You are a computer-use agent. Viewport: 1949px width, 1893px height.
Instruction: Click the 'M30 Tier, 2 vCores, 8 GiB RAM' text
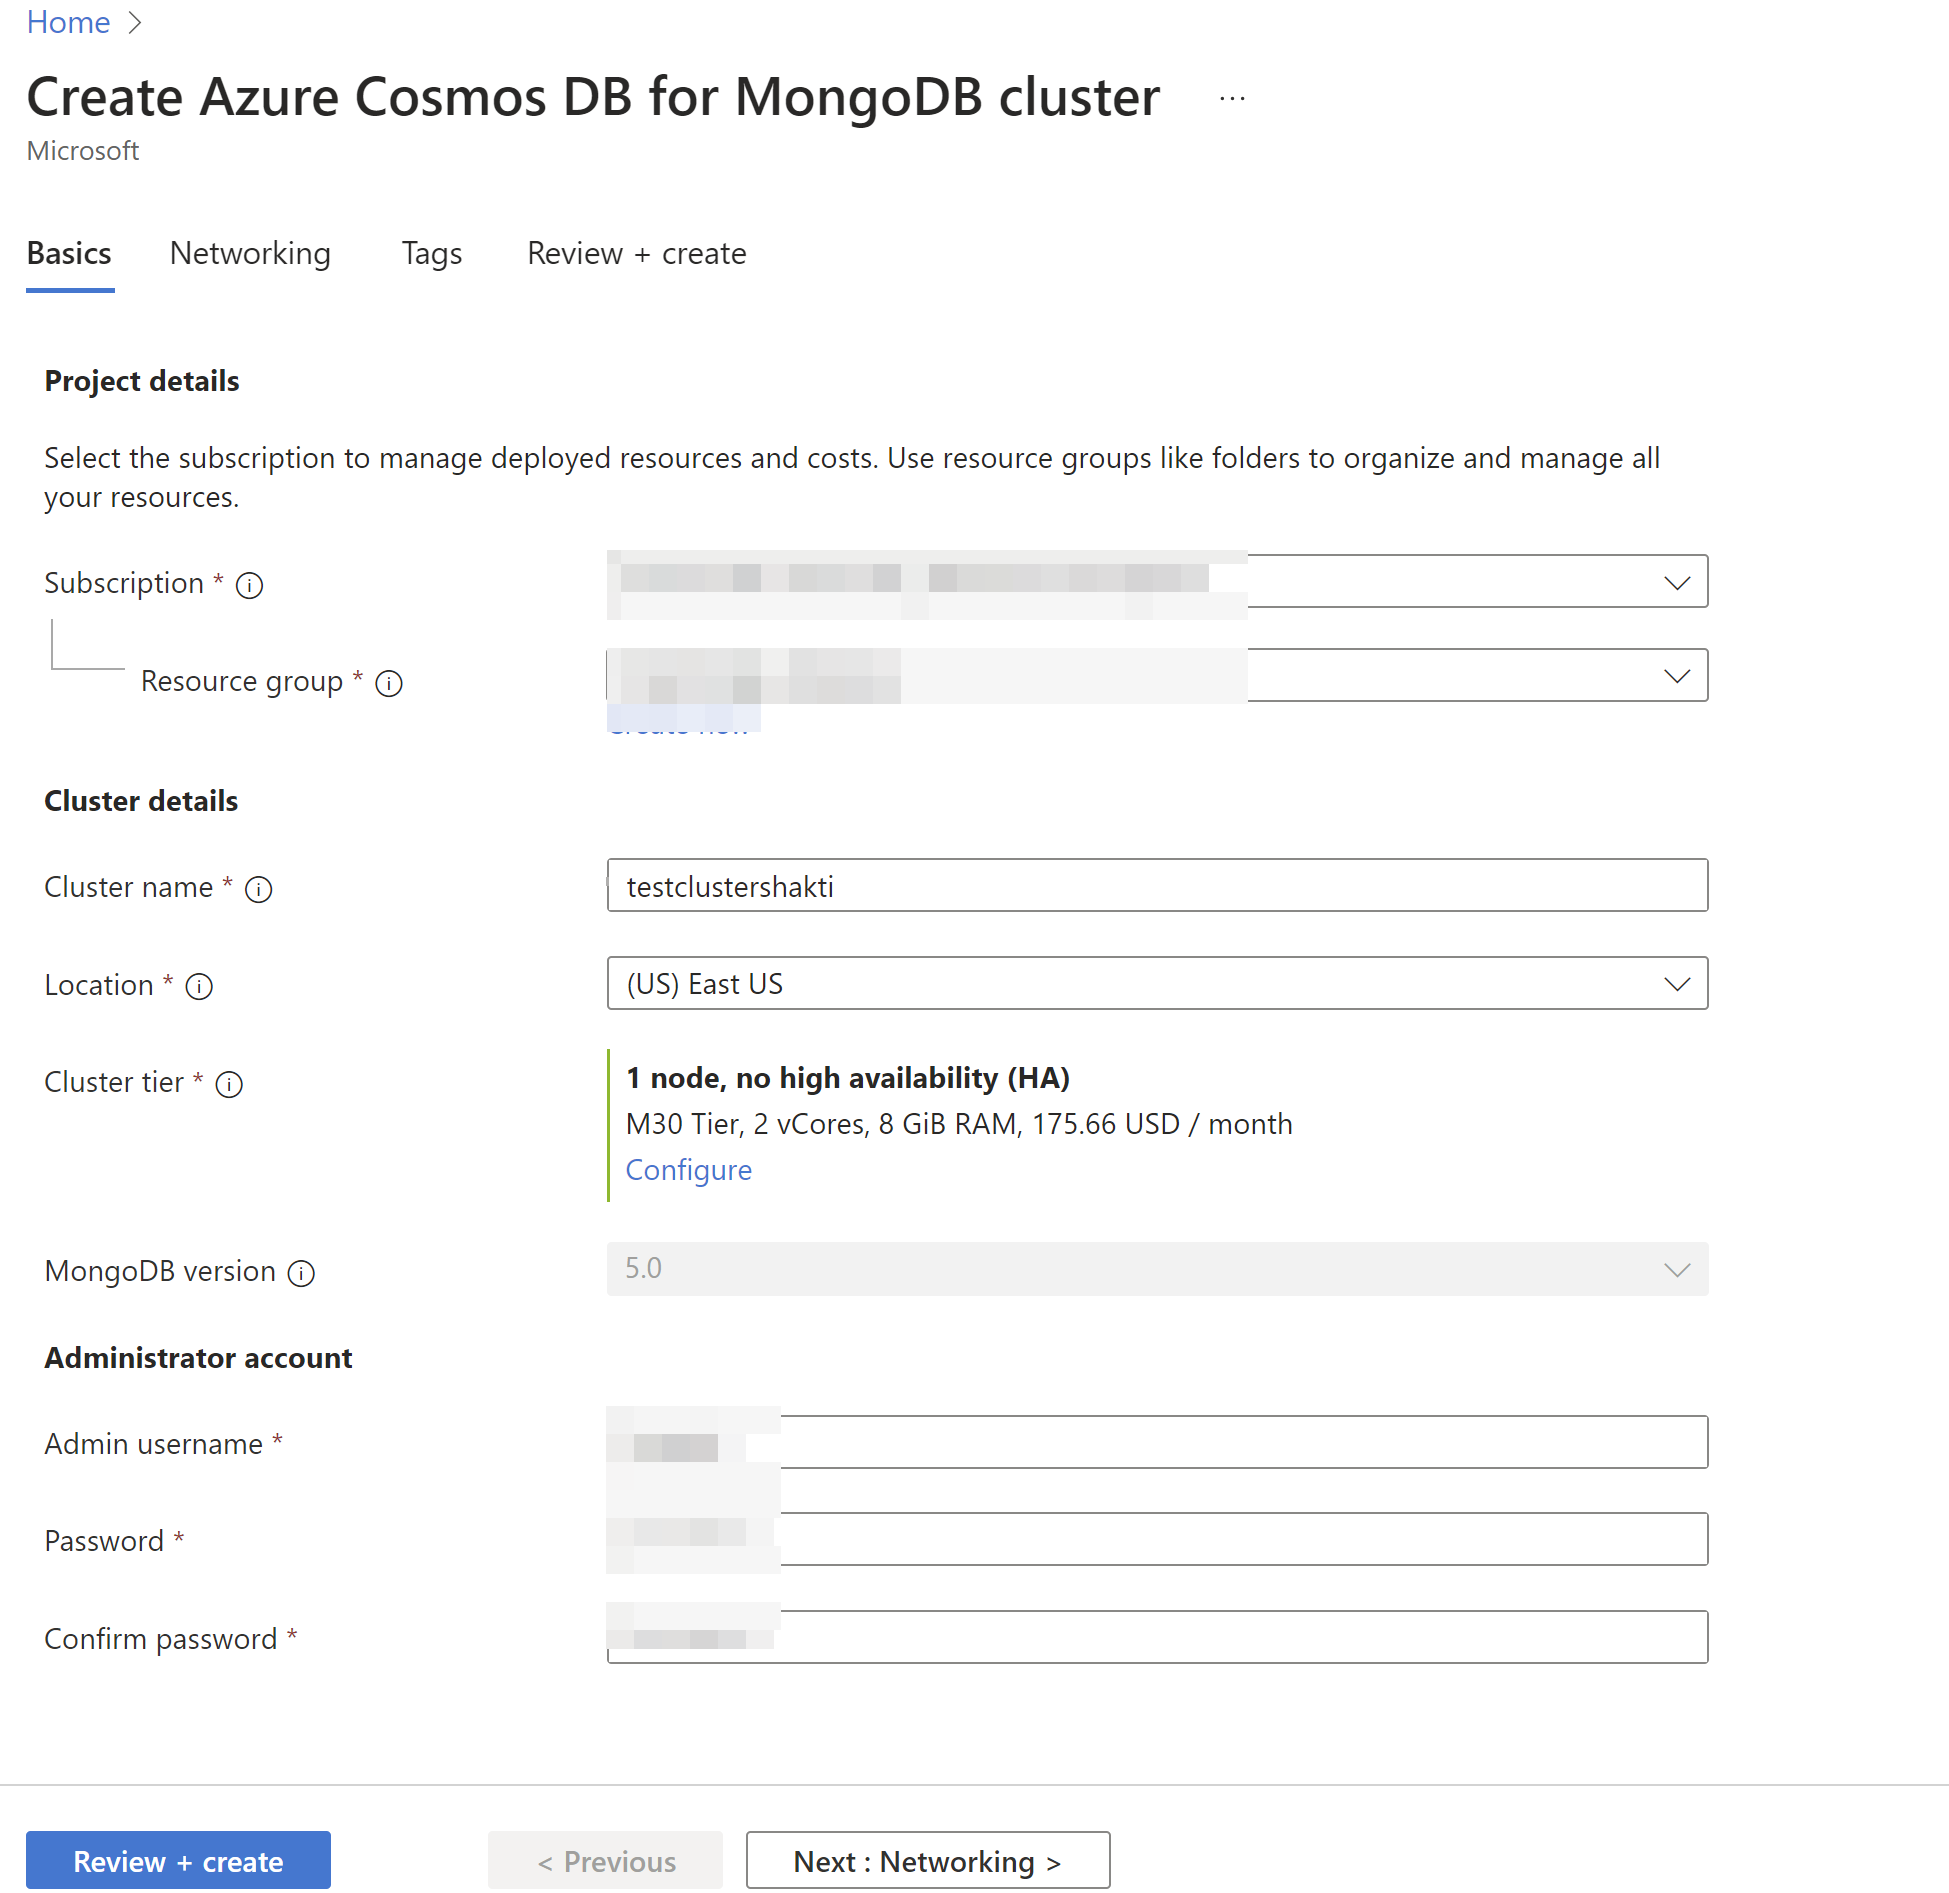point(821,1124)
